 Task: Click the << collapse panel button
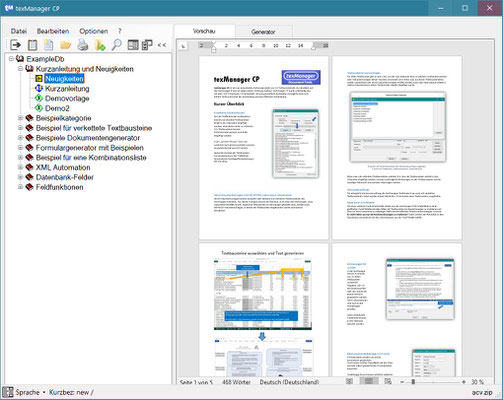[x=162, y=45]
